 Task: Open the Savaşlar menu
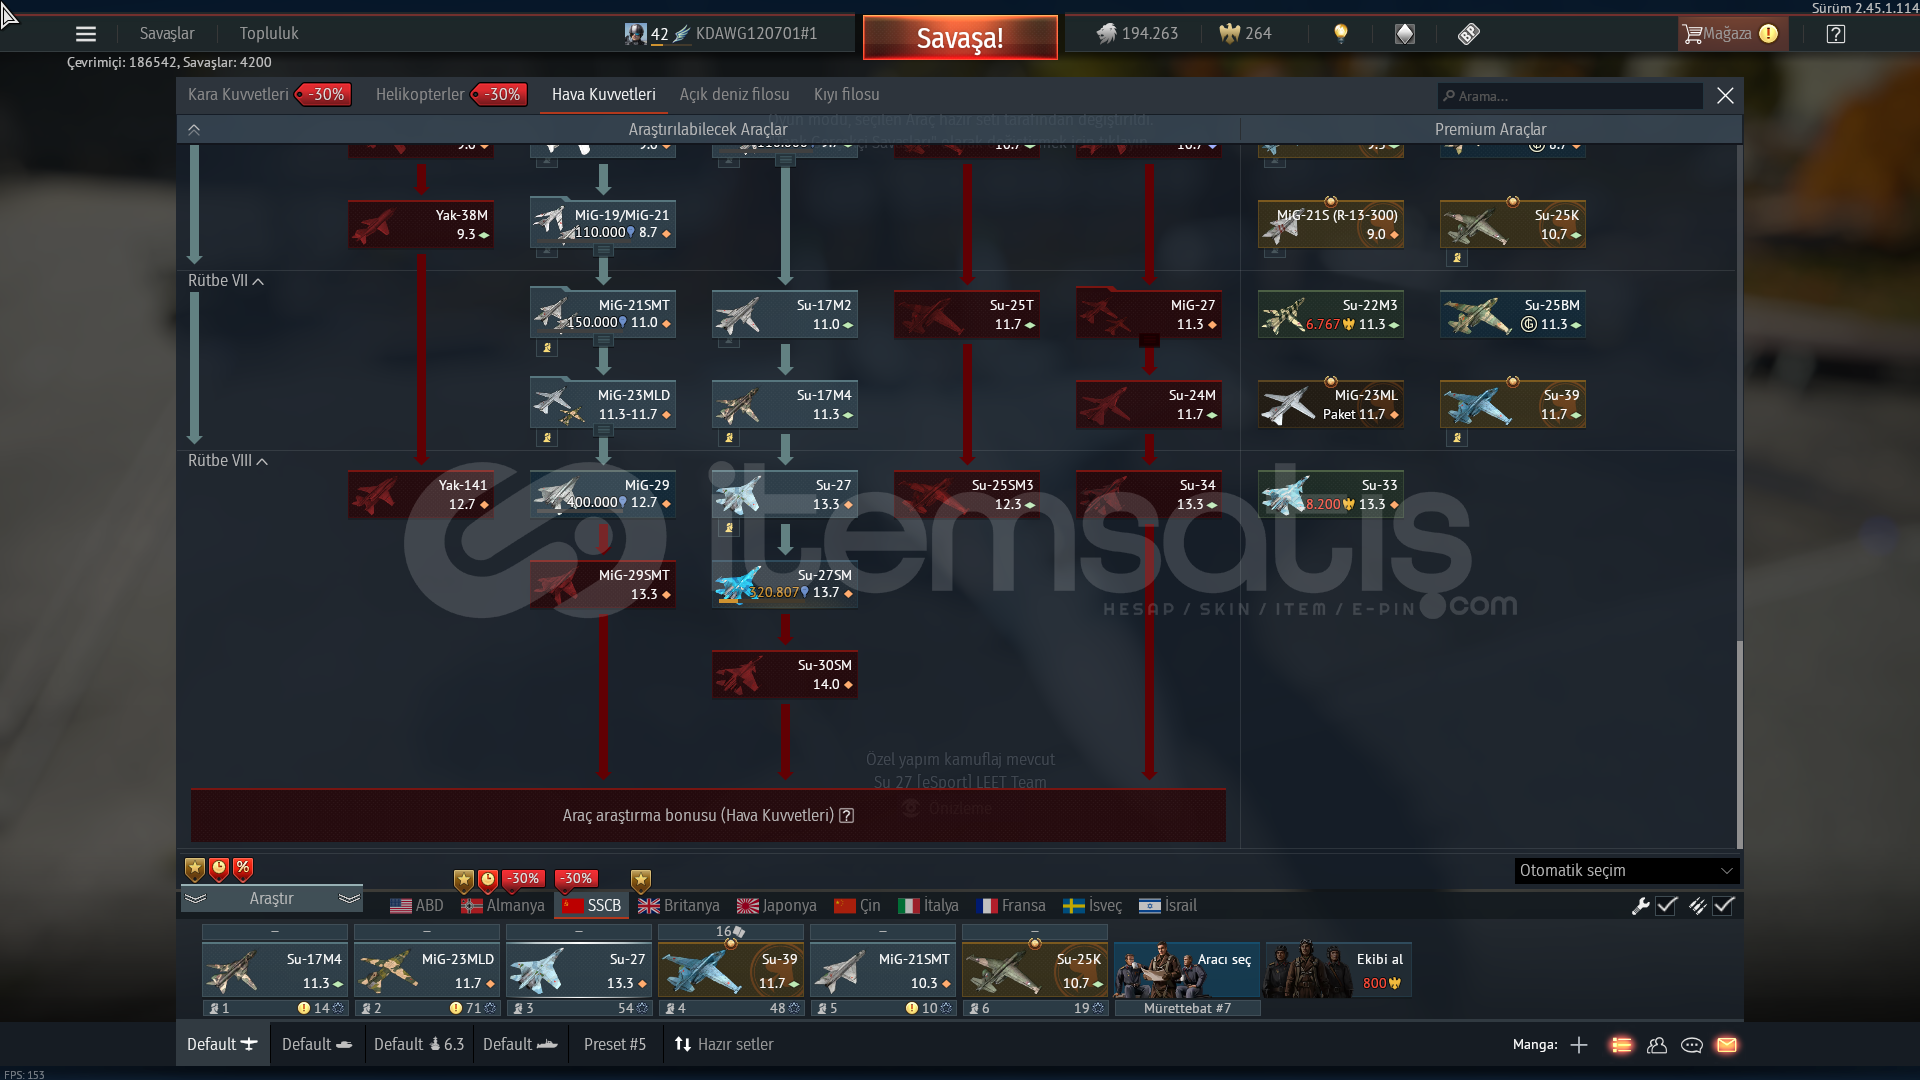point(167,34)
